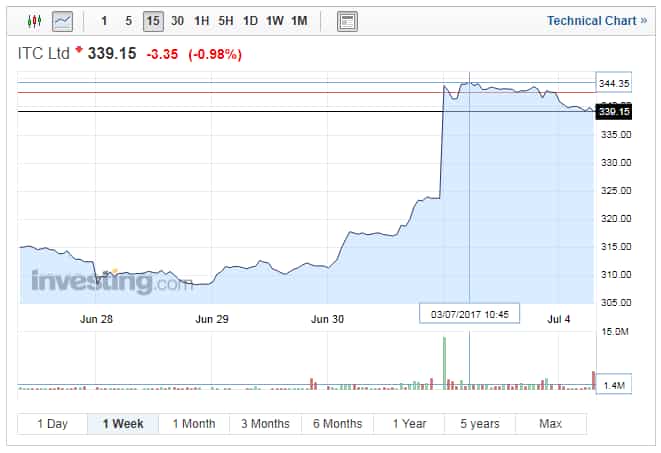Click the 320.00 price axis label
Image resolution: width=661 pixels, height=453 pixels.
(x=616, y=219)
